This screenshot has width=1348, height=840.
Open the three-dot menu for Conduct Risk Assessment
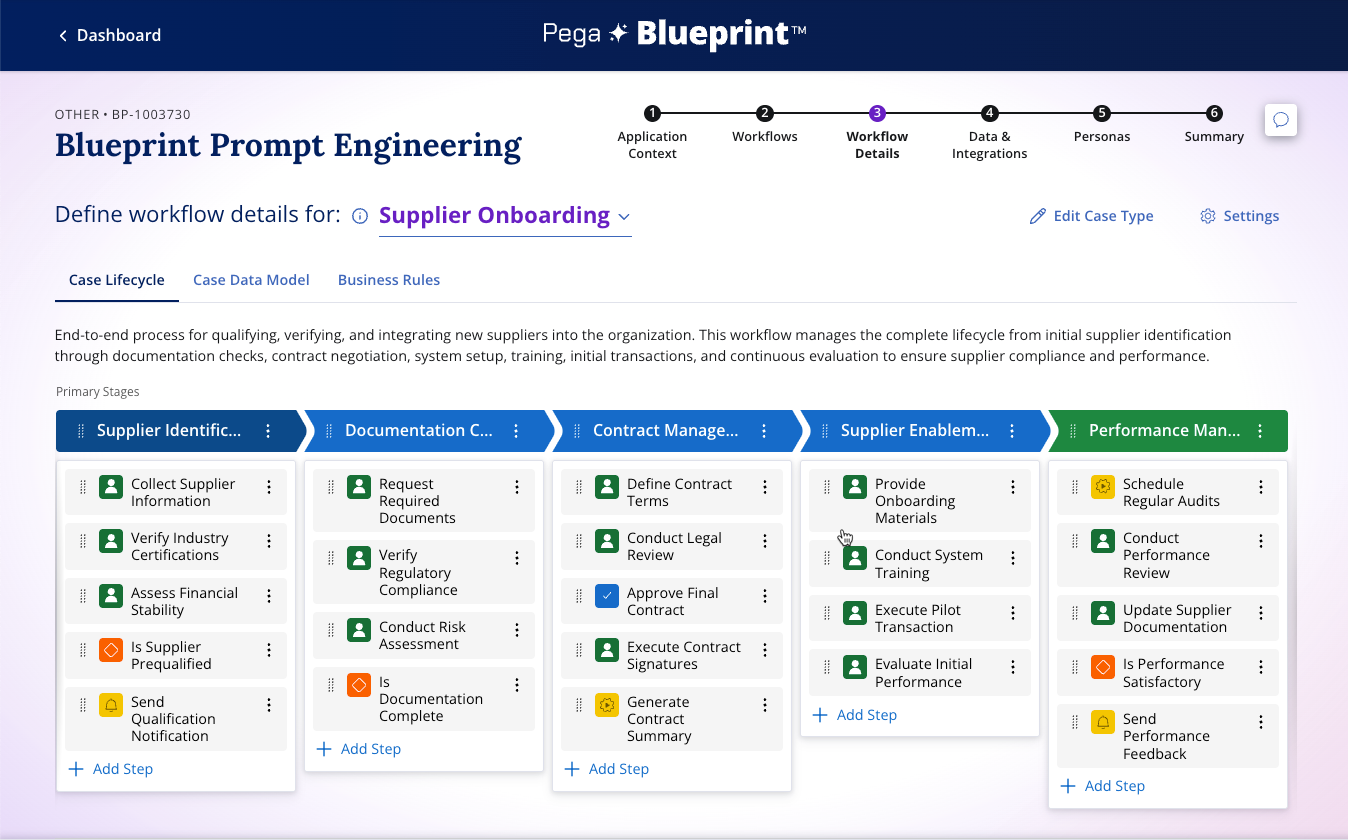pos(517,630)
